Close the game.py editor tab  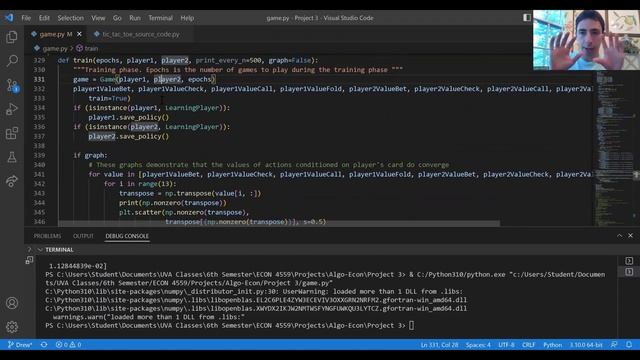(79, 34)
